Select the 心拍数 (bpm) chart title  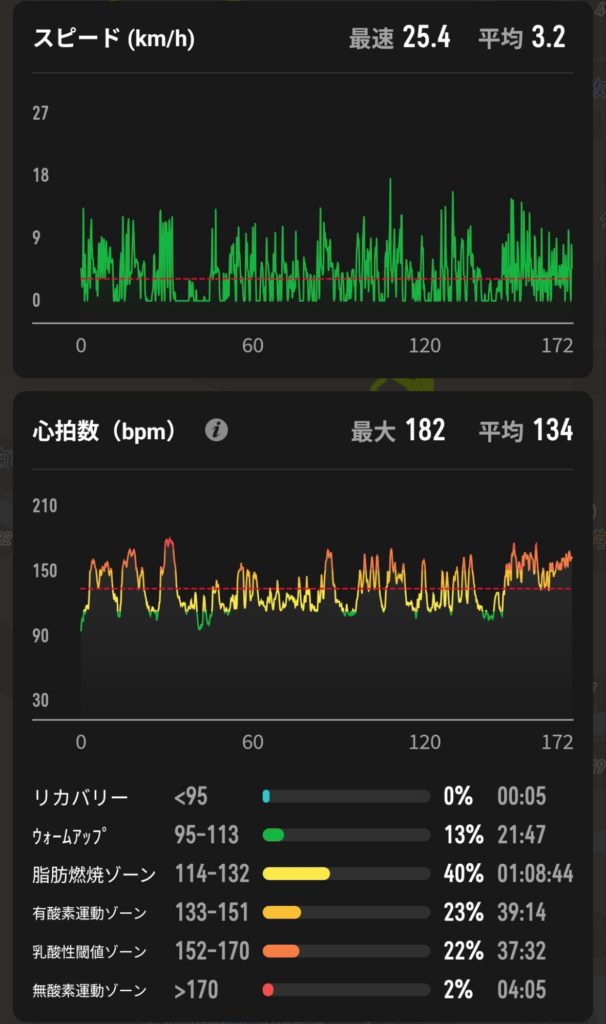coord(105,431)
